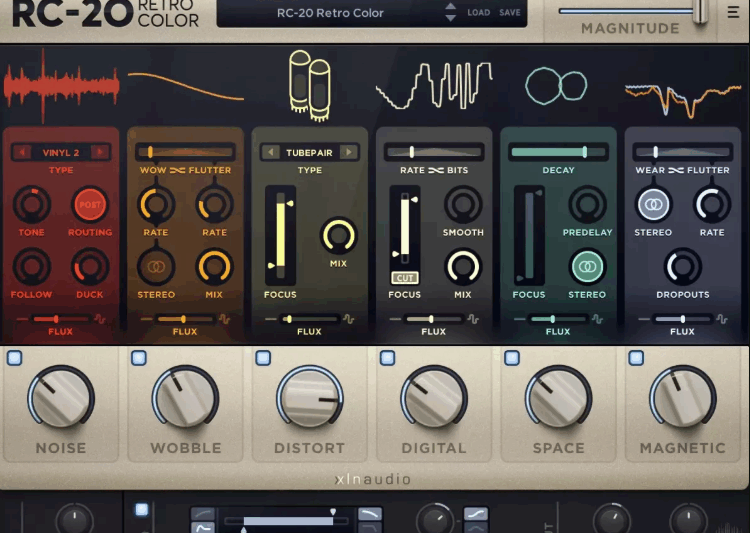Click the Noise Follow knob
The height and width of the screenshot is (533, 750).
coord(32,267)
